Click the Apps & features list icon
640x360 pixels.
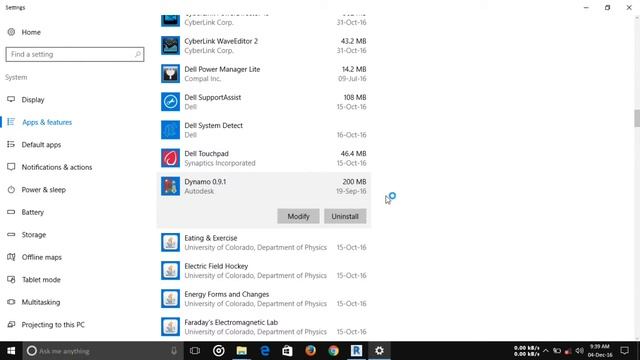11,122
